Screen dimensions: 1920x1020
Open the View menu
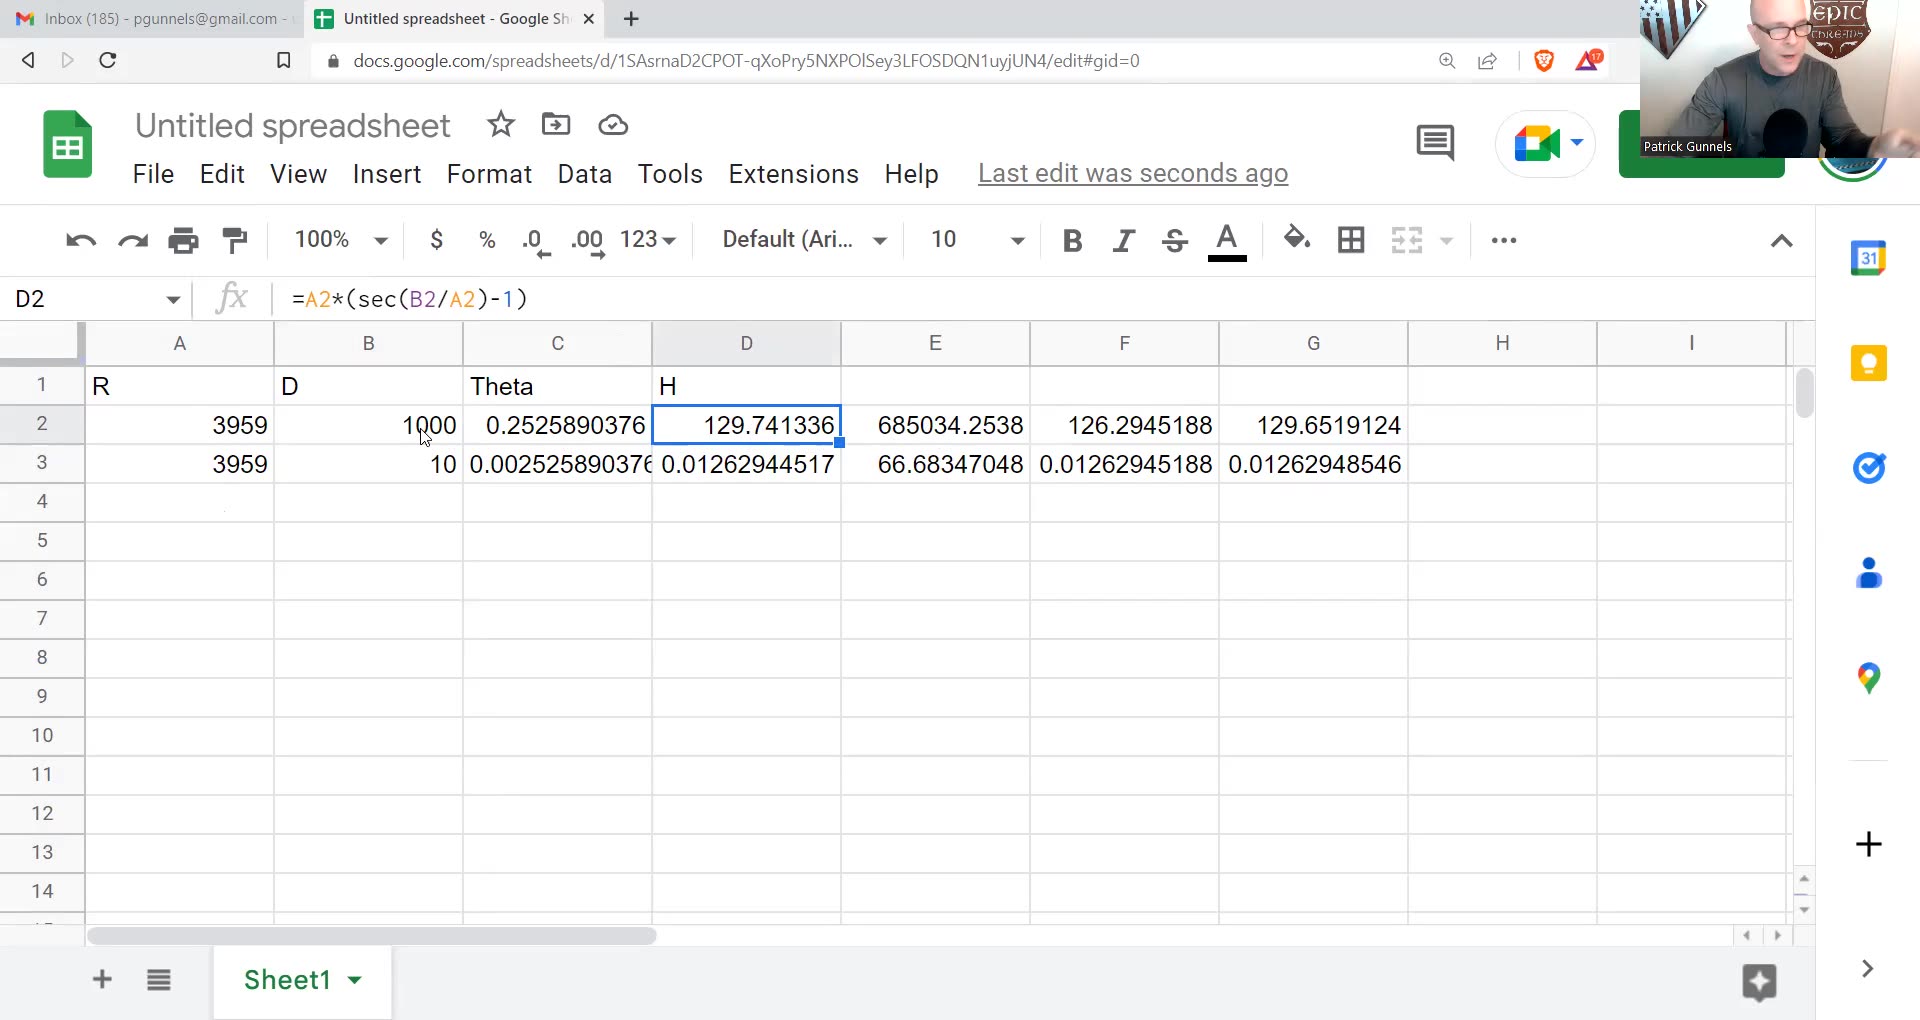(298, 174)
